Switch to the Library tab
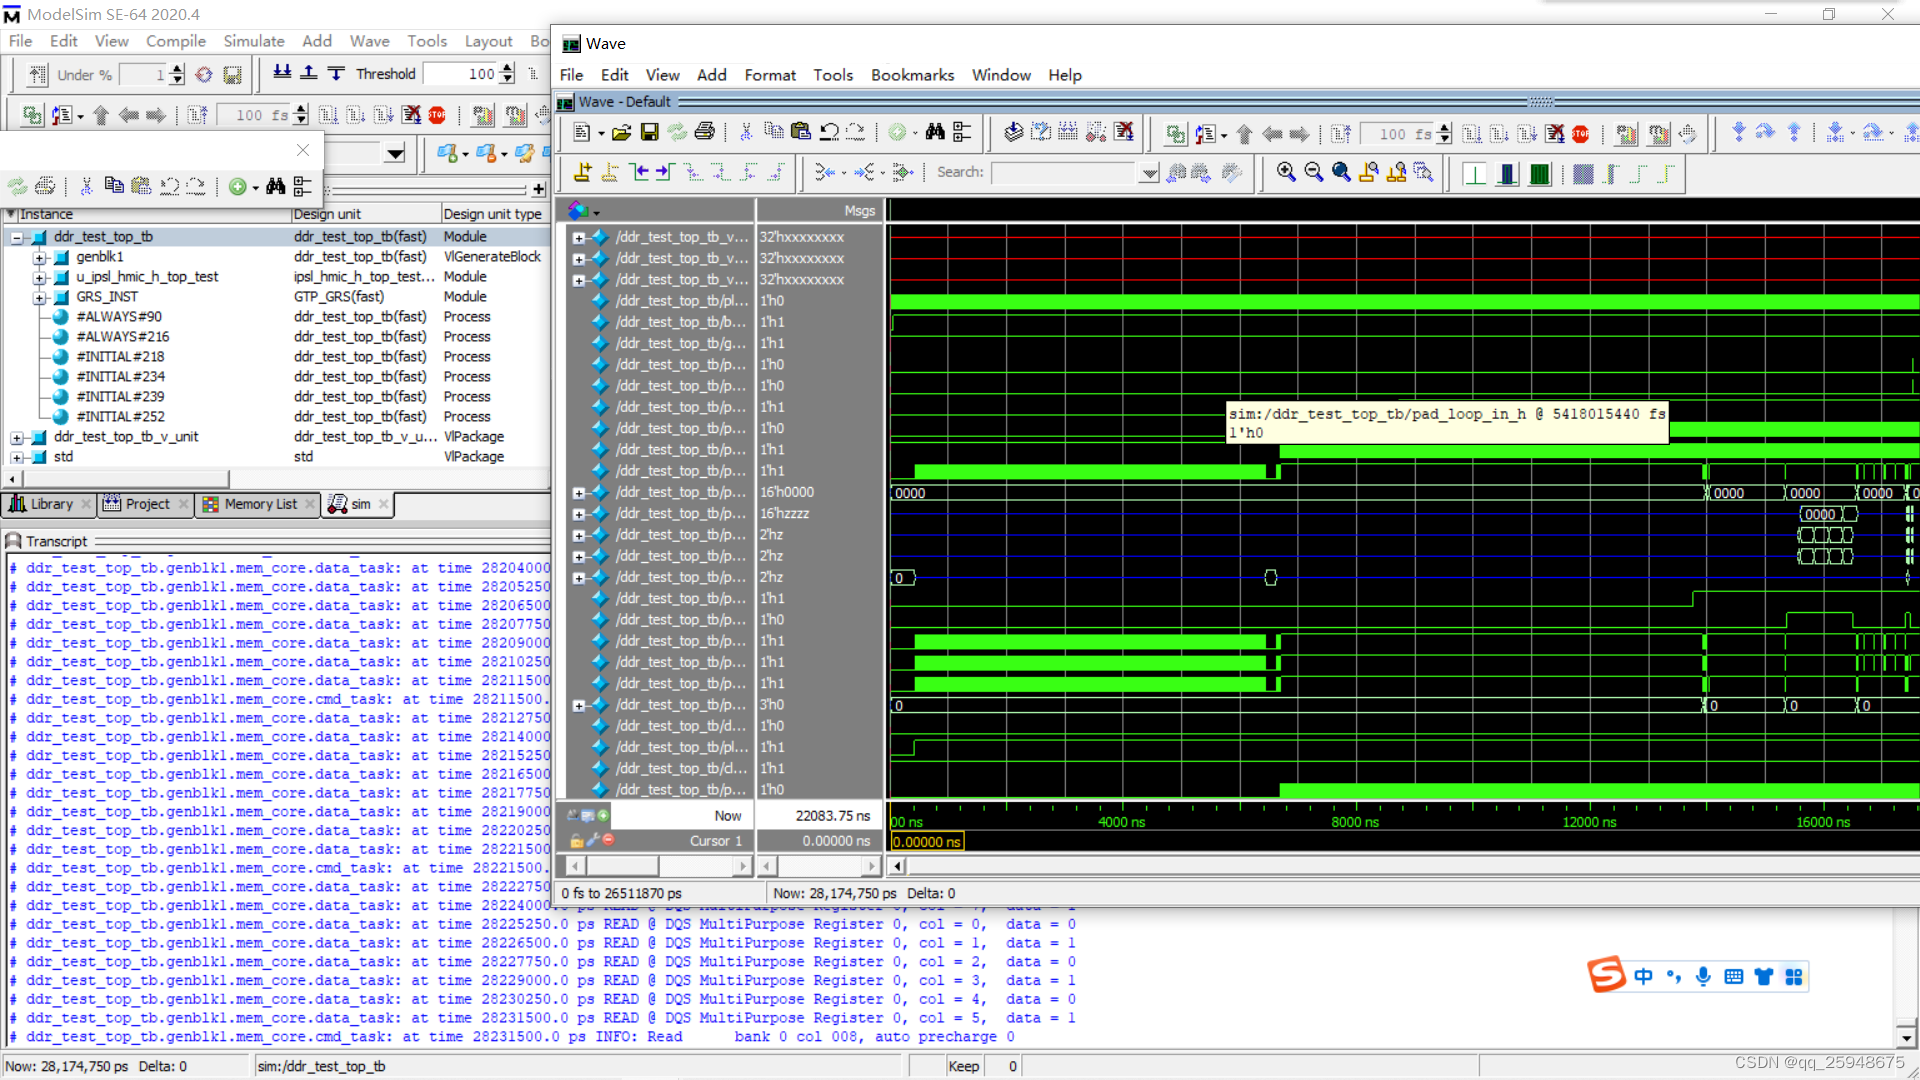This screenshot has width=1920, height=1080. pos(49,504)
